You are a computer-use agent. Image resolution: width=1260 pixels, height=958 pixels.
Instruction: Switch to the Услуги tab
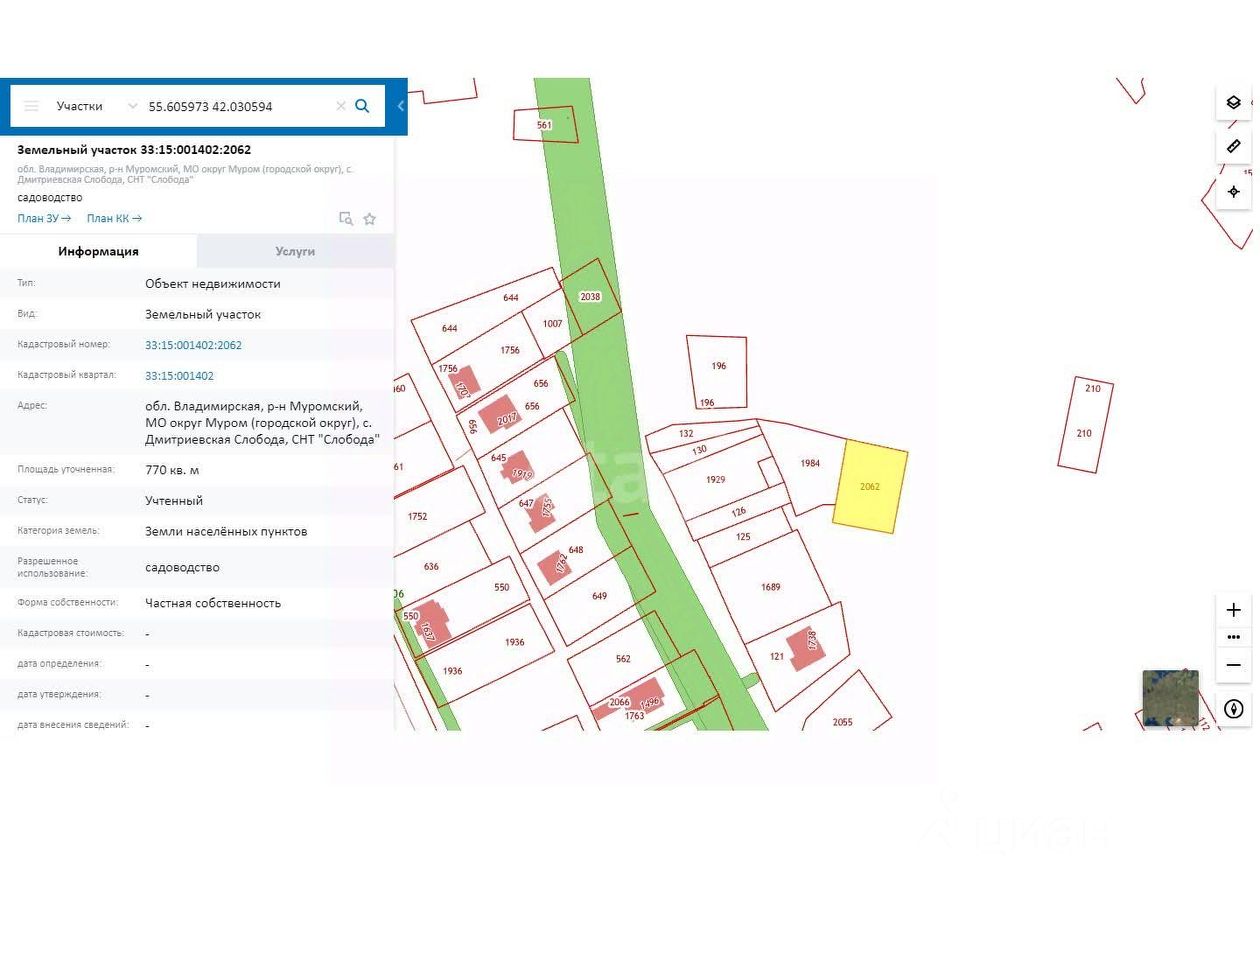pos(295,251)
